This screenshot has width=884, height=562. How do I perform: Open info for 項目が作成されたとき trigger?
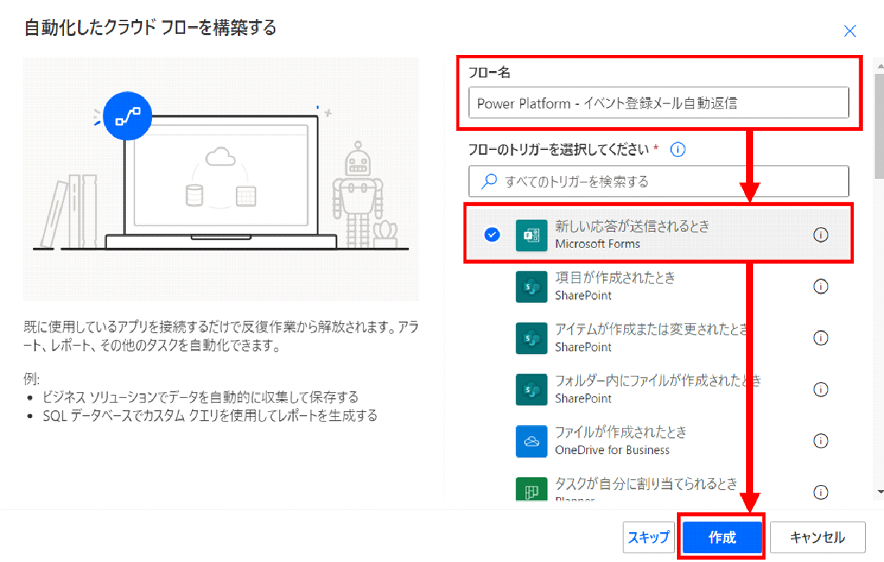click(820, 286)
